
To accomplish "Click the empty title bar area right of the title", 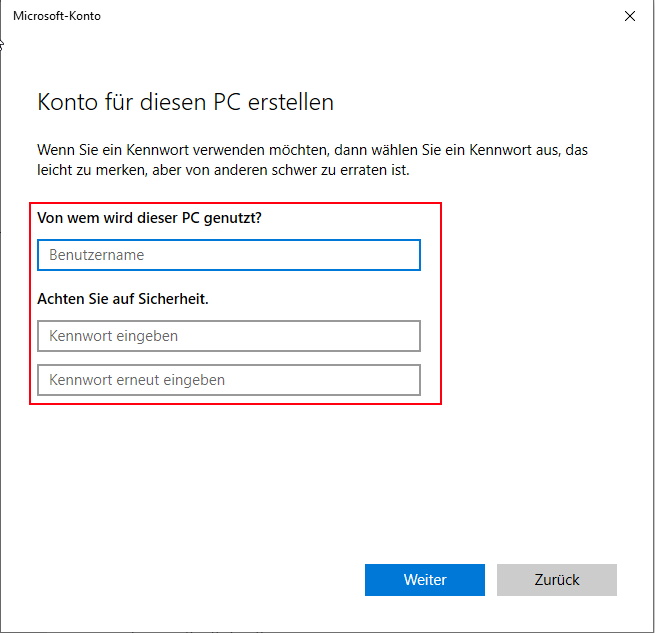I will tap(350, 16).
